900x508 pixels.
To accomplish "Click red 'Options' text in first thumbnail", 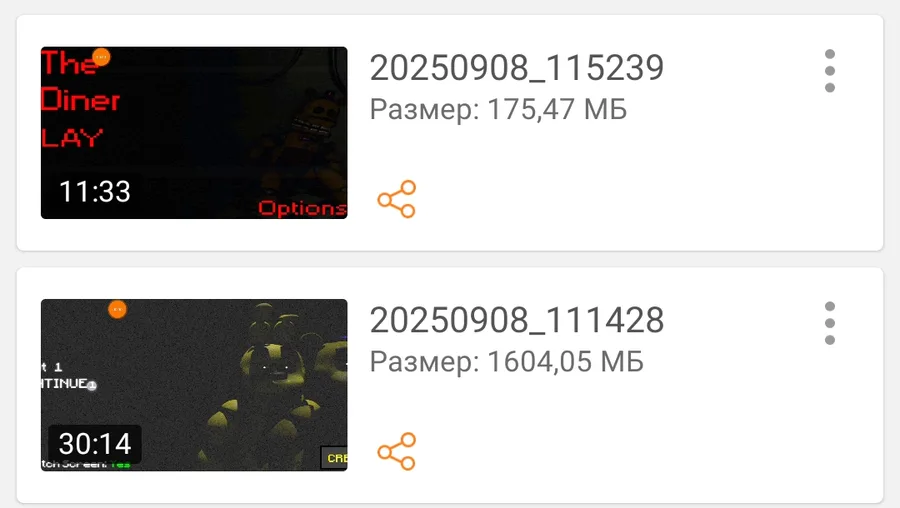I will (302, 208).
